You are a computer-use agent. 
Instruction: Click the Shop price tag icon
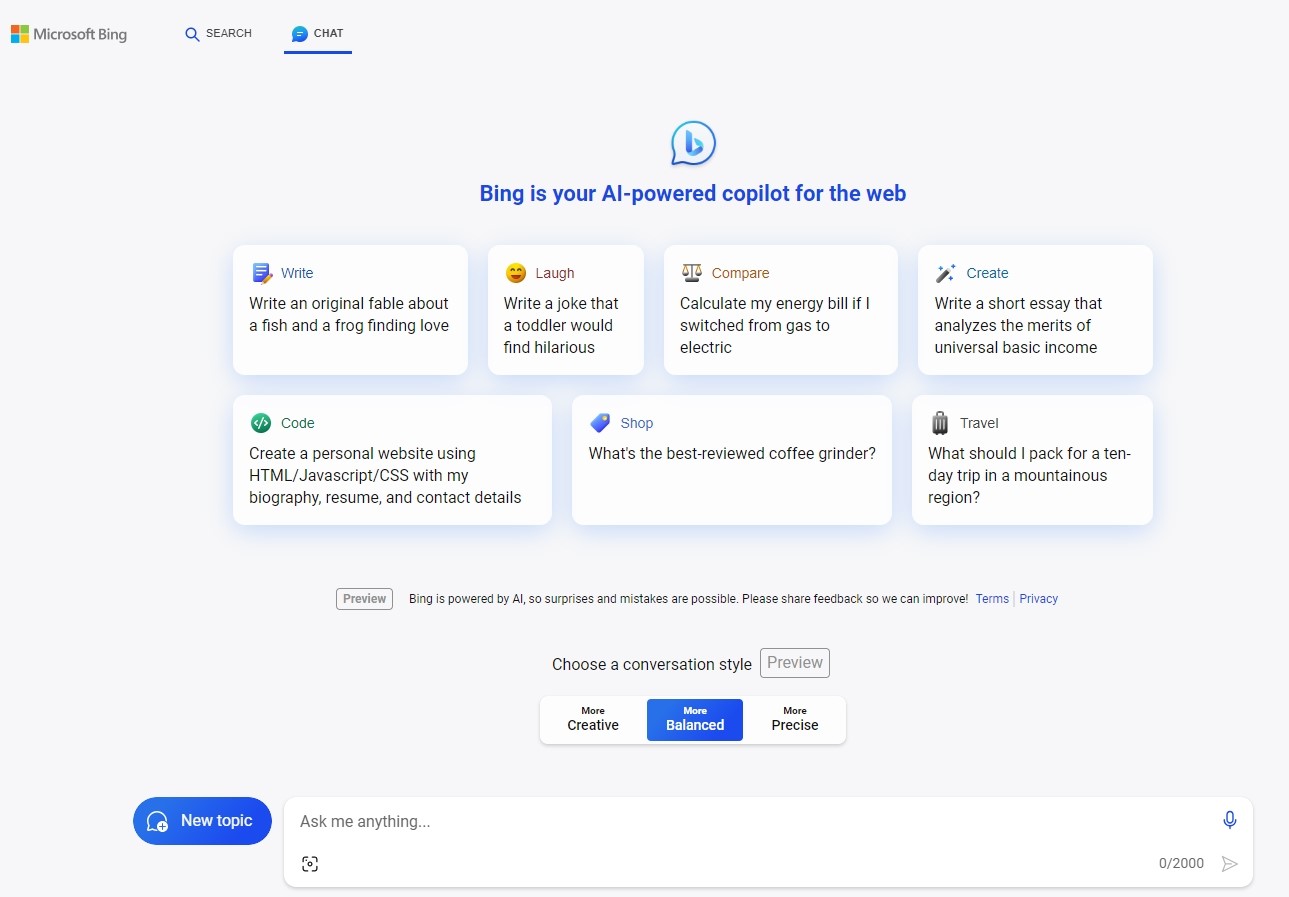600,423
